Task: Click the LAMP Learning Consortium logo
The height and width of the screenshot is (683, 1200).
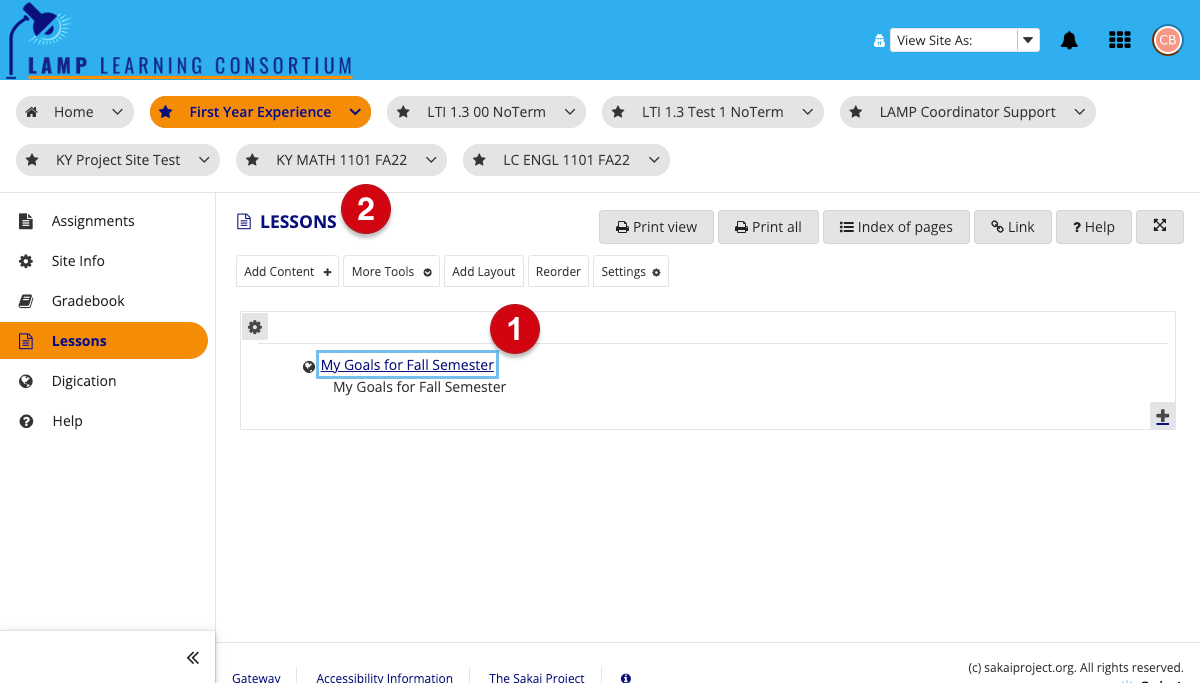Action: point(180,41)
